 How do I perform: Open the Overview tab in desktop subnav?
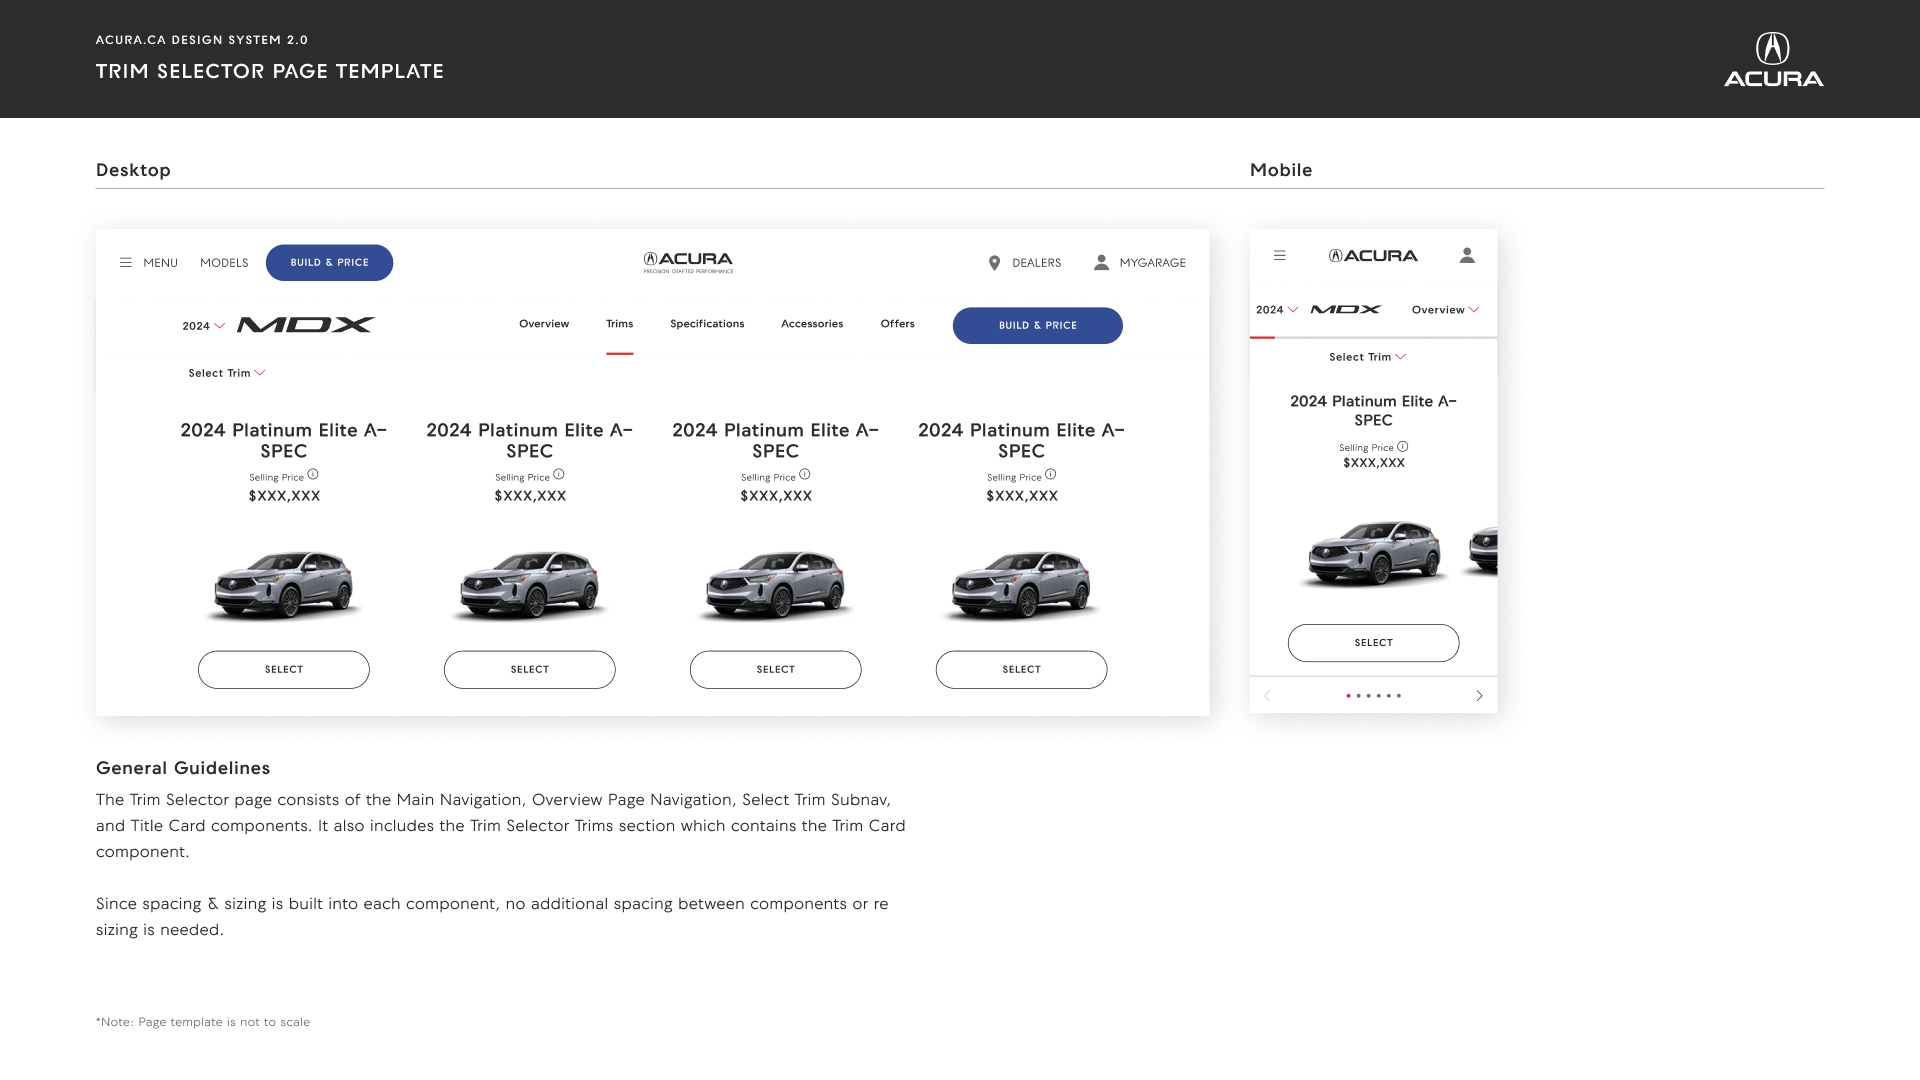544,324
